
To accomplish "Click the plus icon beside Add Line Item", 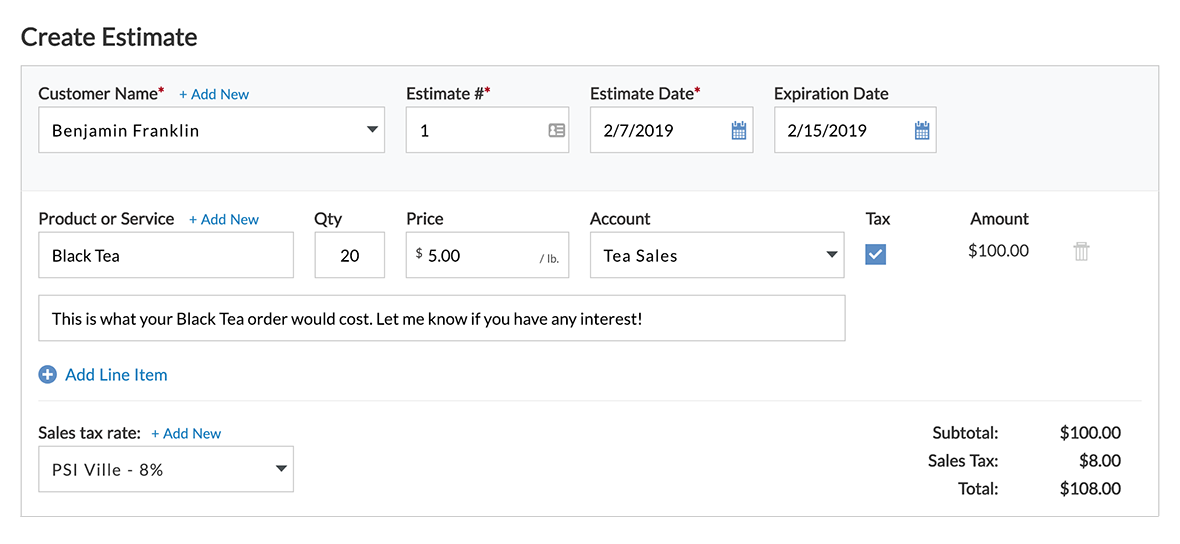I will coord(48,375).
